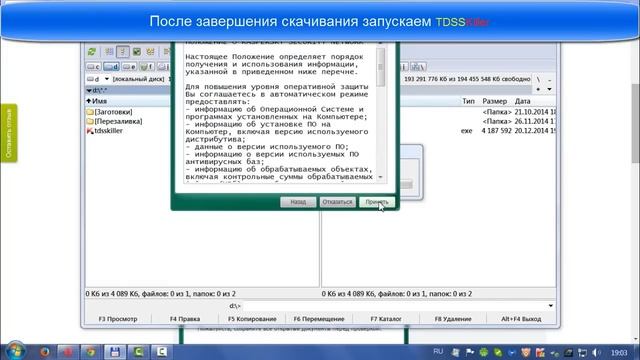Open the Windows Start menu
Viewport: 640px width, 360px height.
point(15,351)
